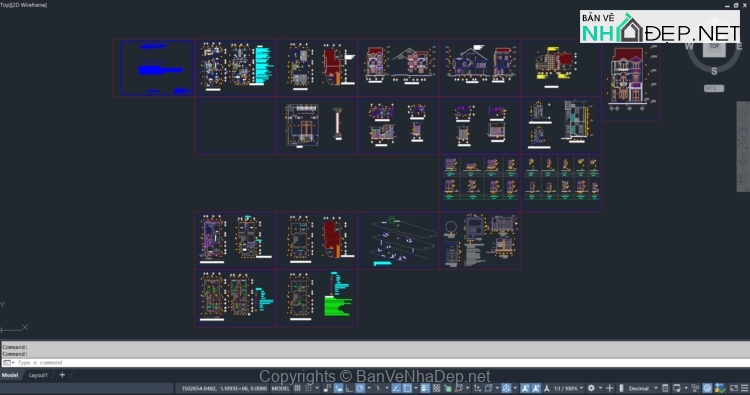
Task: Toggle infer constraints icon
Action: point(327,388)
